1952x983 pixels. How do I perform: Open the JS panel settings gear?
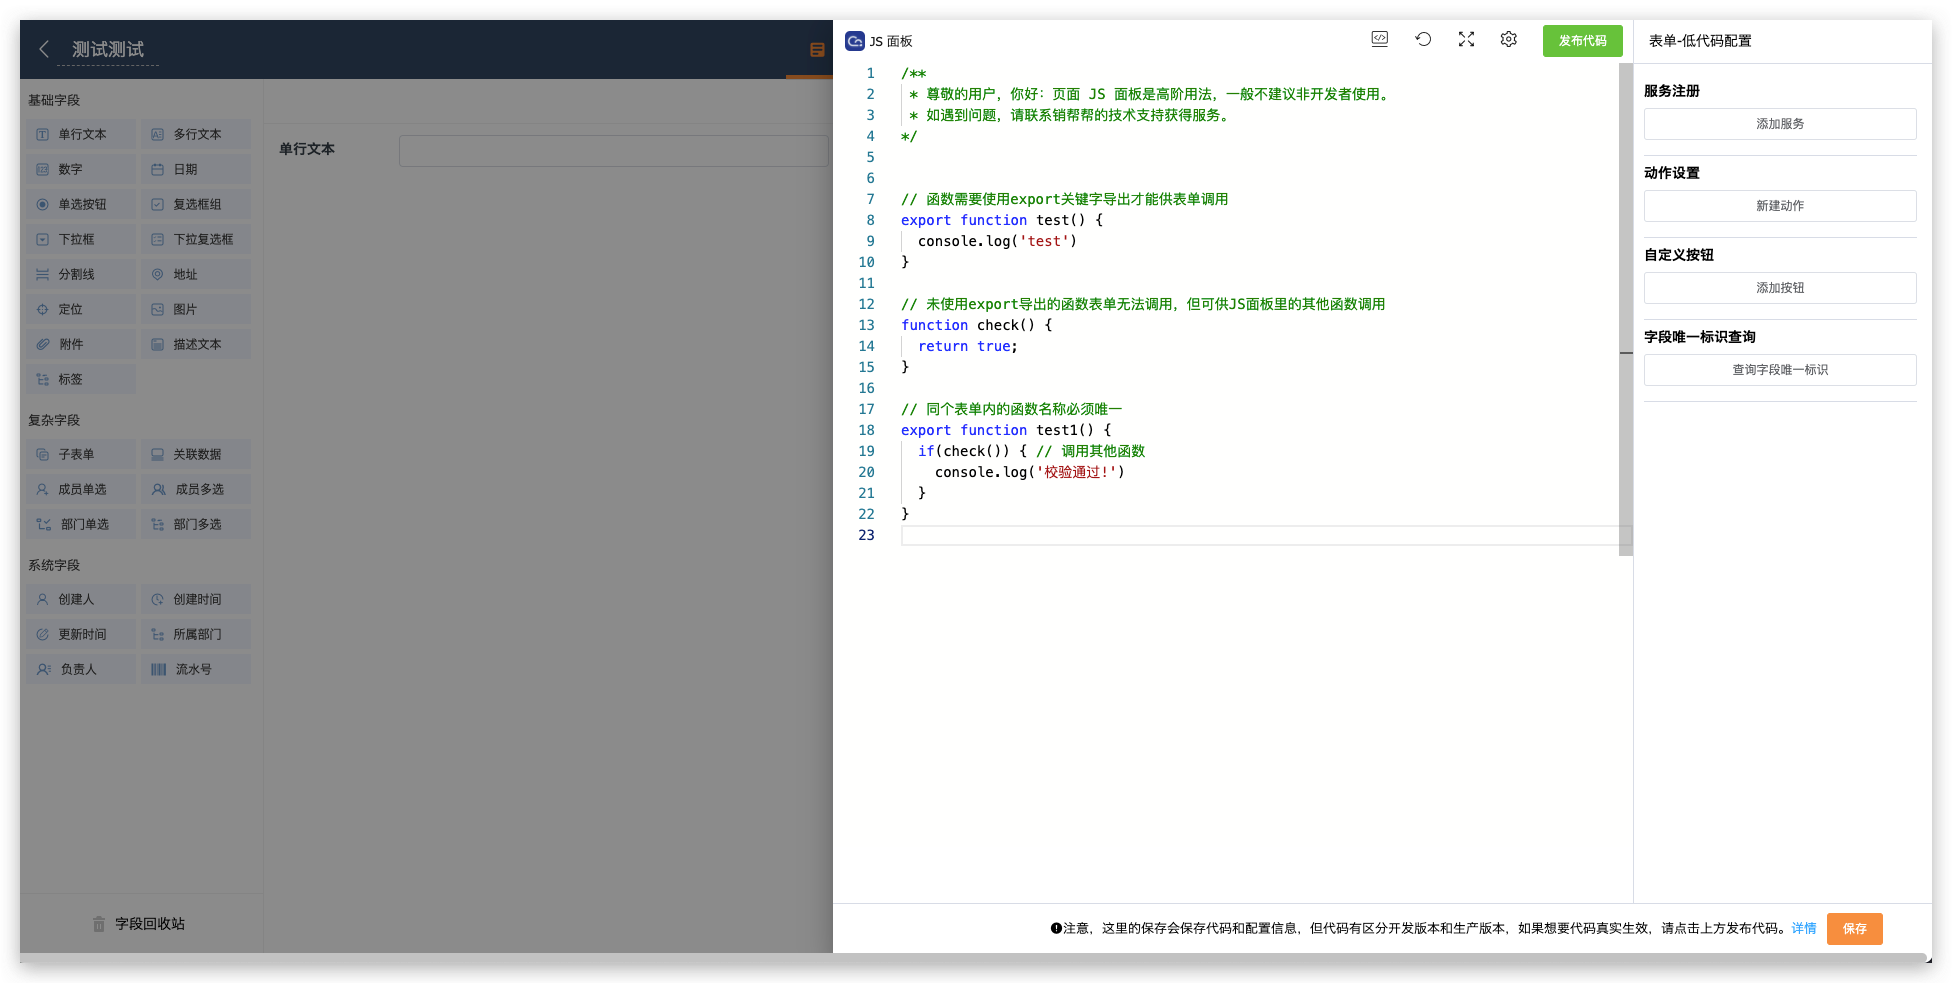coord(1508,39)
